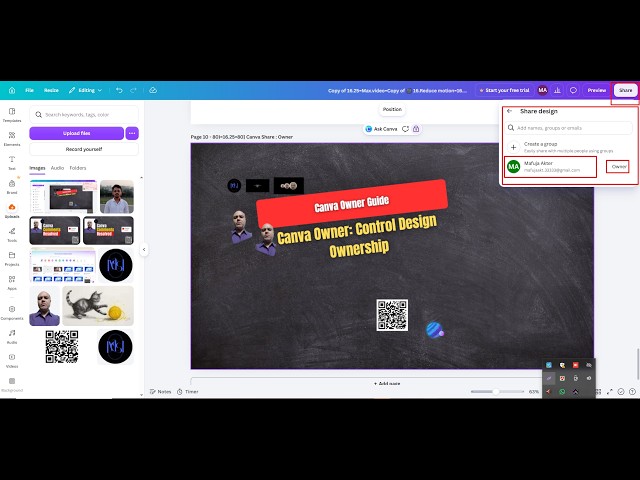Image resolution: width=640 pixels, height=480 pixels.
Task: Open upload more options three-dot button
Action: (x=132, y=133)
